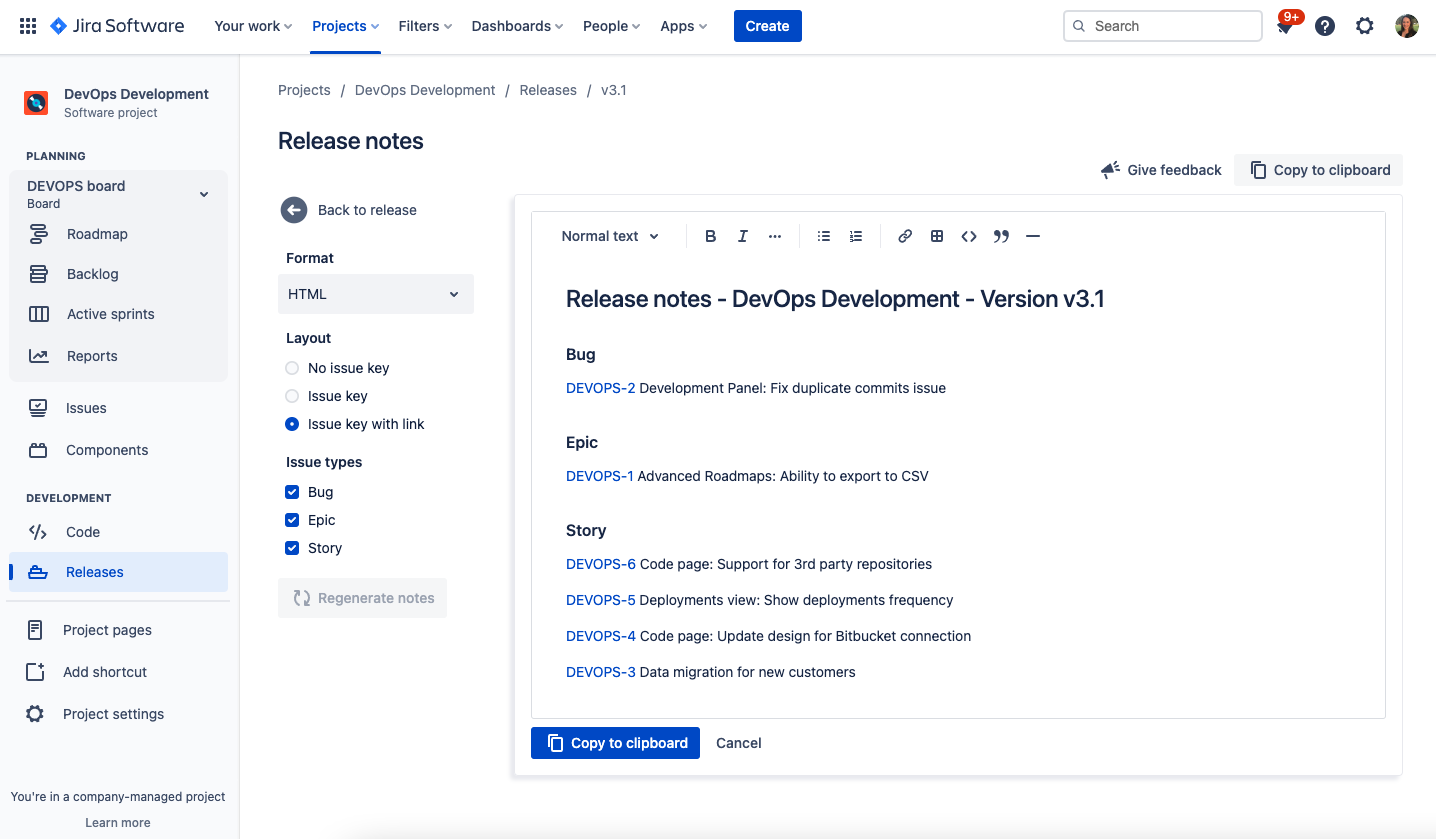1436x839 pixels.
Task: Uncheck the Story issue type
Action: coord(292,548)
